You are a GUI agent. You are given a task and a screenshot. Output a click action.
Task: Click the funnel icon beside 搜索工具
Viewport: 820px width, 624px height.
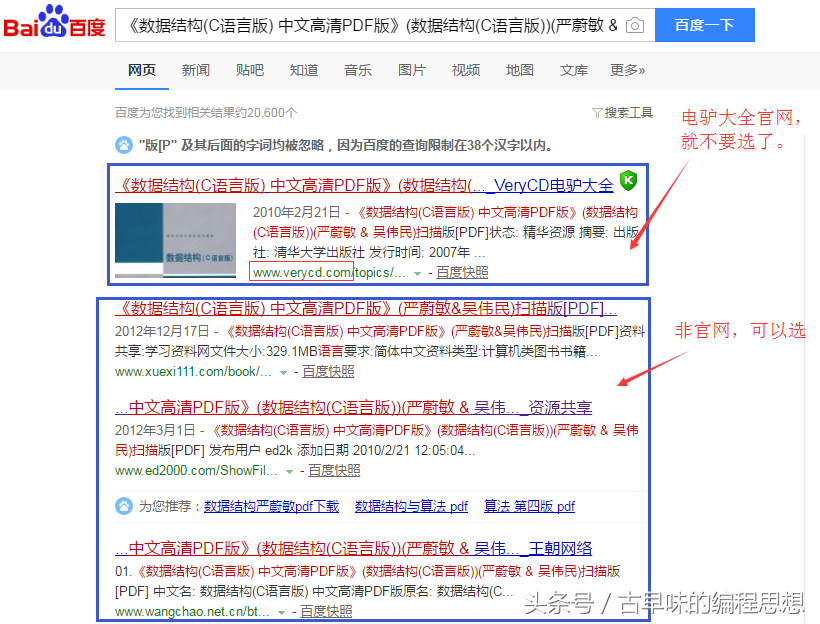pyautogui.click(x=597, y=113)
